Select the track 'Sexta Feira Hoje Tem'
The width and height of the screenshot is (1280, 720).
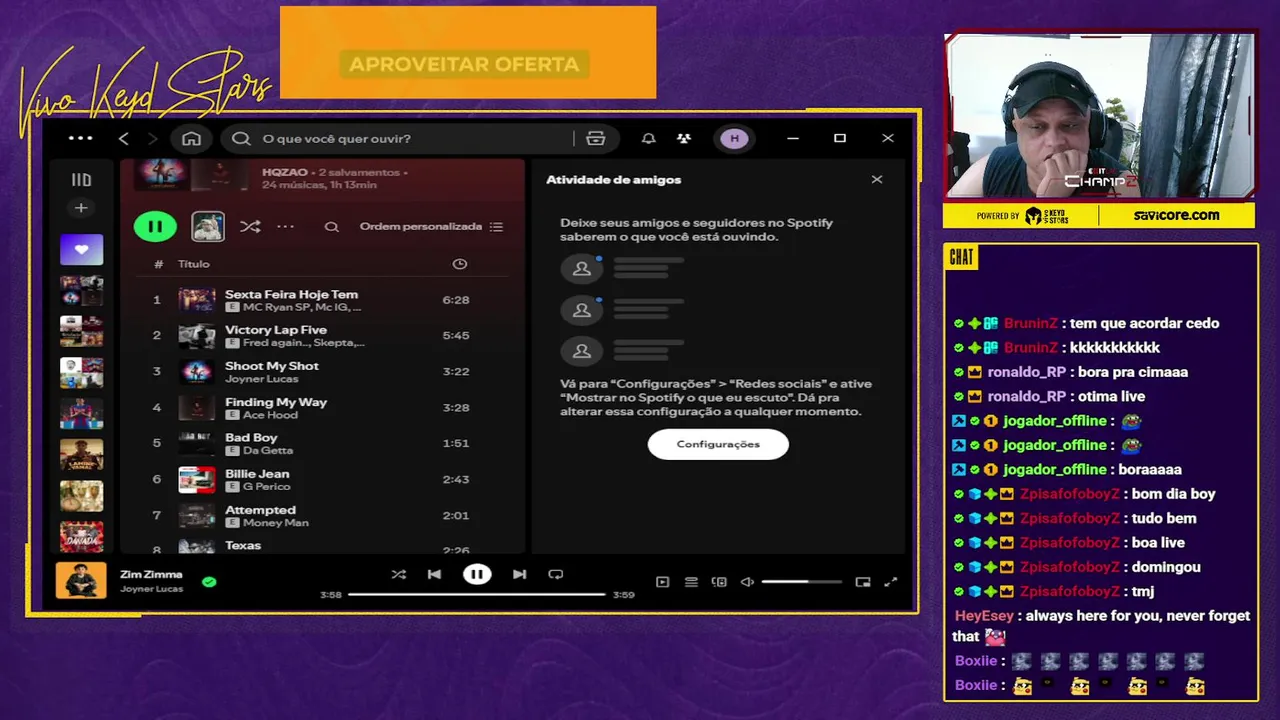(x=291, y=294)
